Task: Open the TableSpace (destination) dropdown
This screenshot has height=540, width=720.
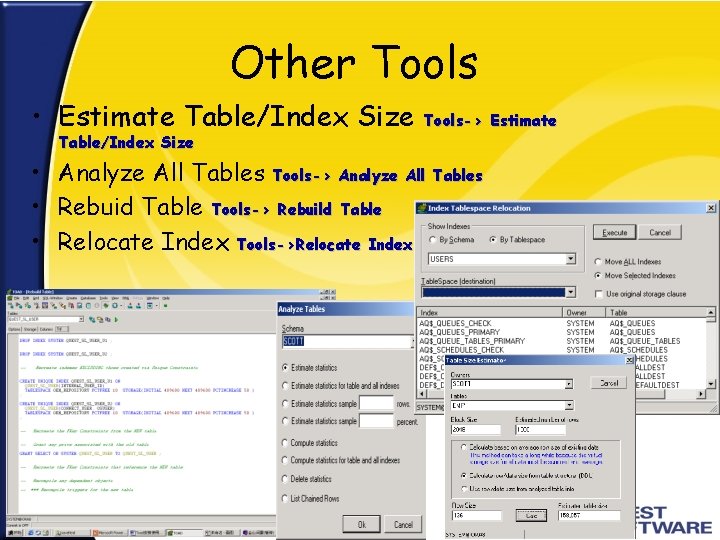Action: tap(570, 292)
